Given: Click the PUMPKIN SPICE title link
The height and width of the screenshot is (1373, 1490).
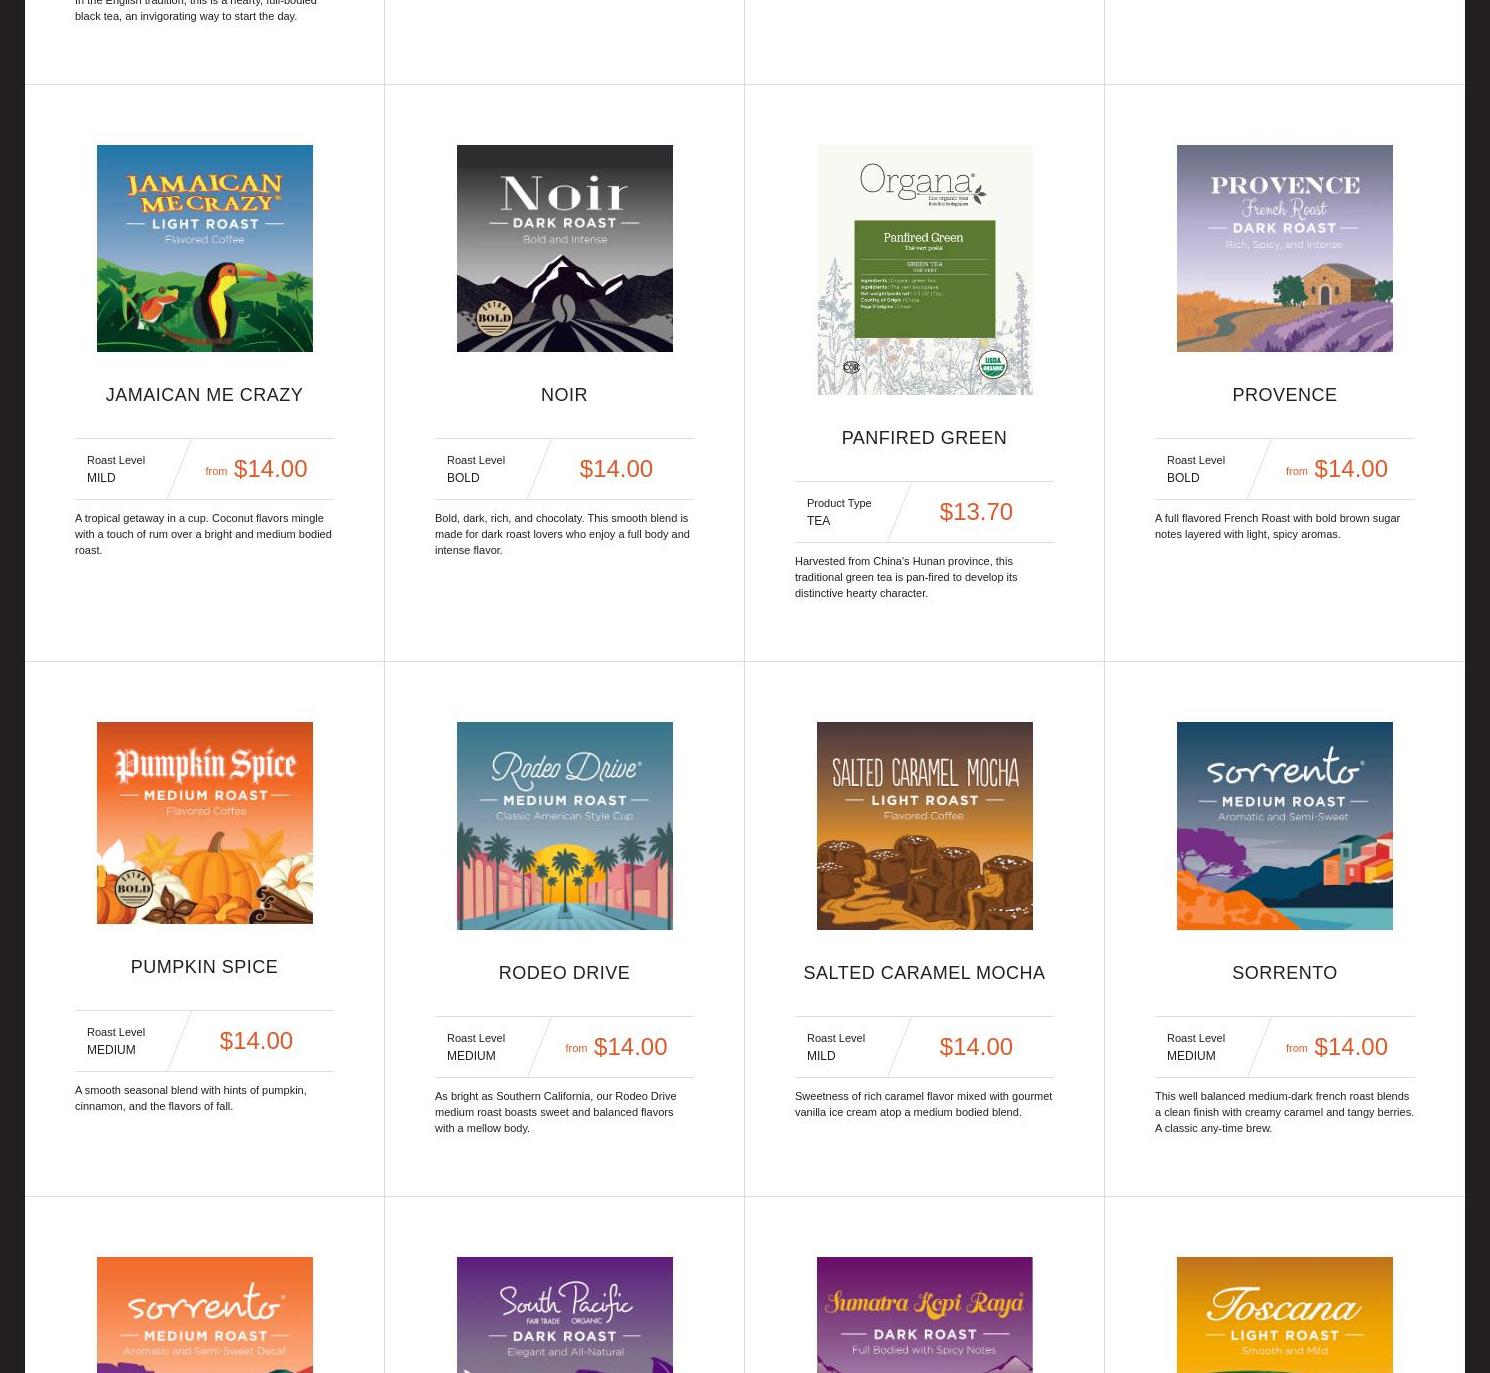Looking at the screenshot, I should 204,967.
